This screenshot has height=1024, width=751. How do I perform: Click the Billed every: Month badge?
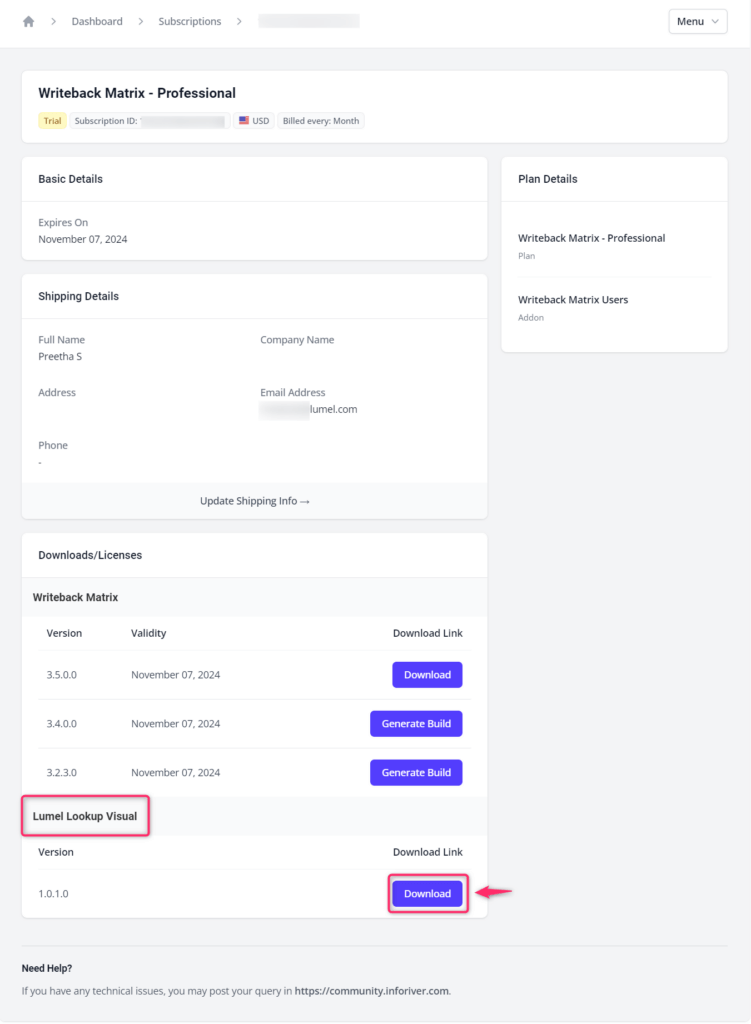[x=320, y=120]
